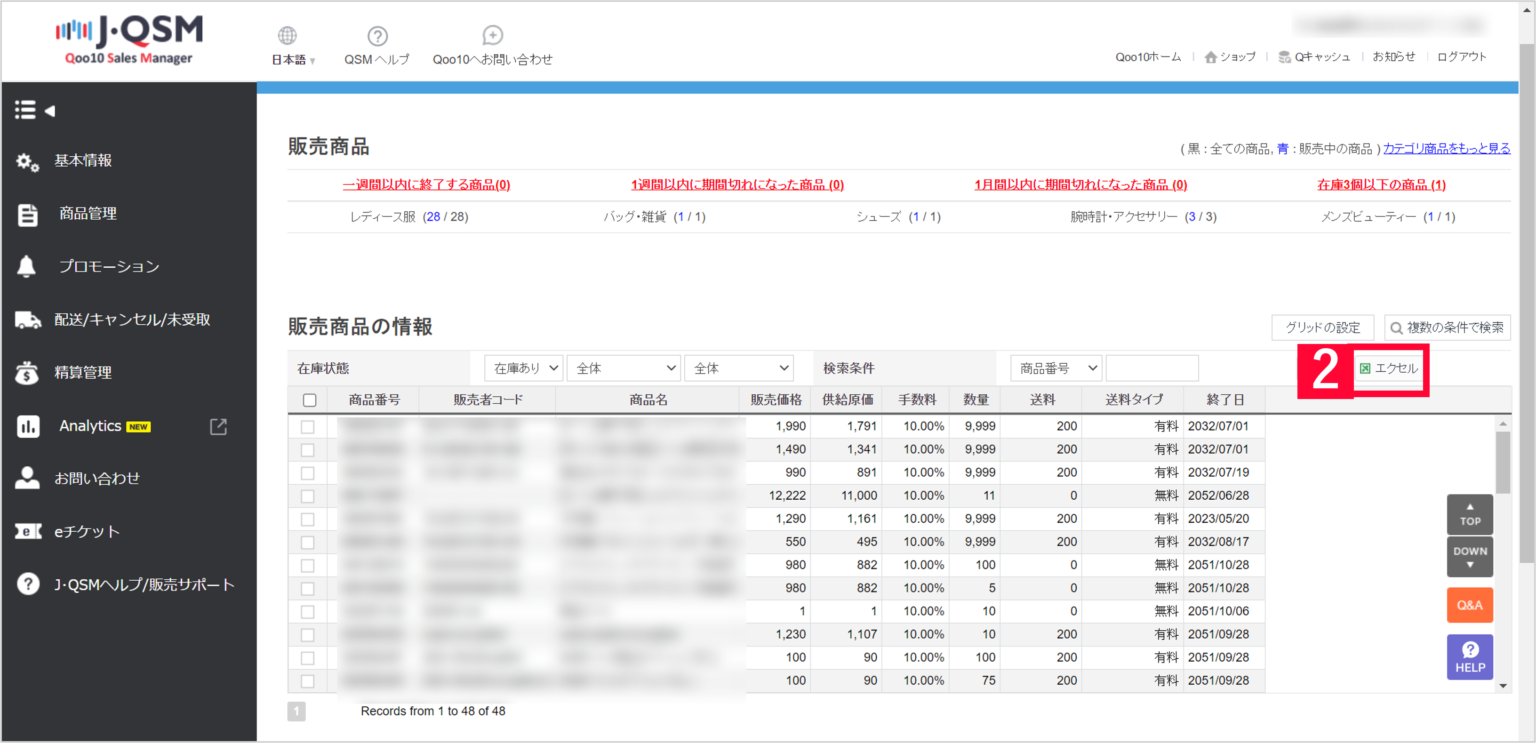Open the 在庫あり stock filter dropdown
Viewport: 1536px width, 743px height.
click(x=523, y=367)
